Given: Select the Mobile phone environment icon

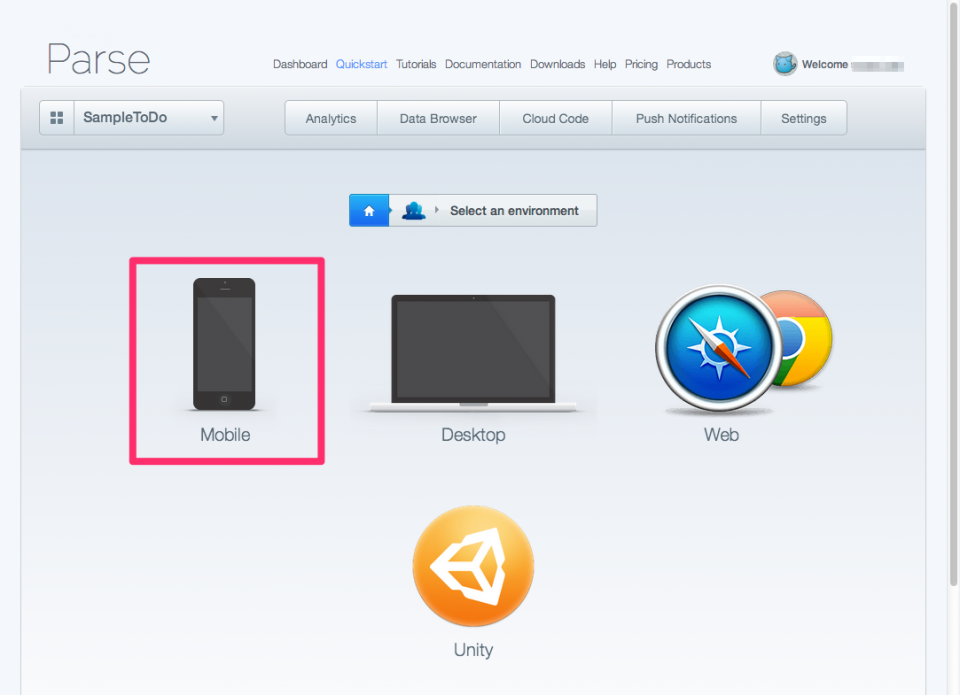Looking at the screenshot, I should [x=224, y=344].
